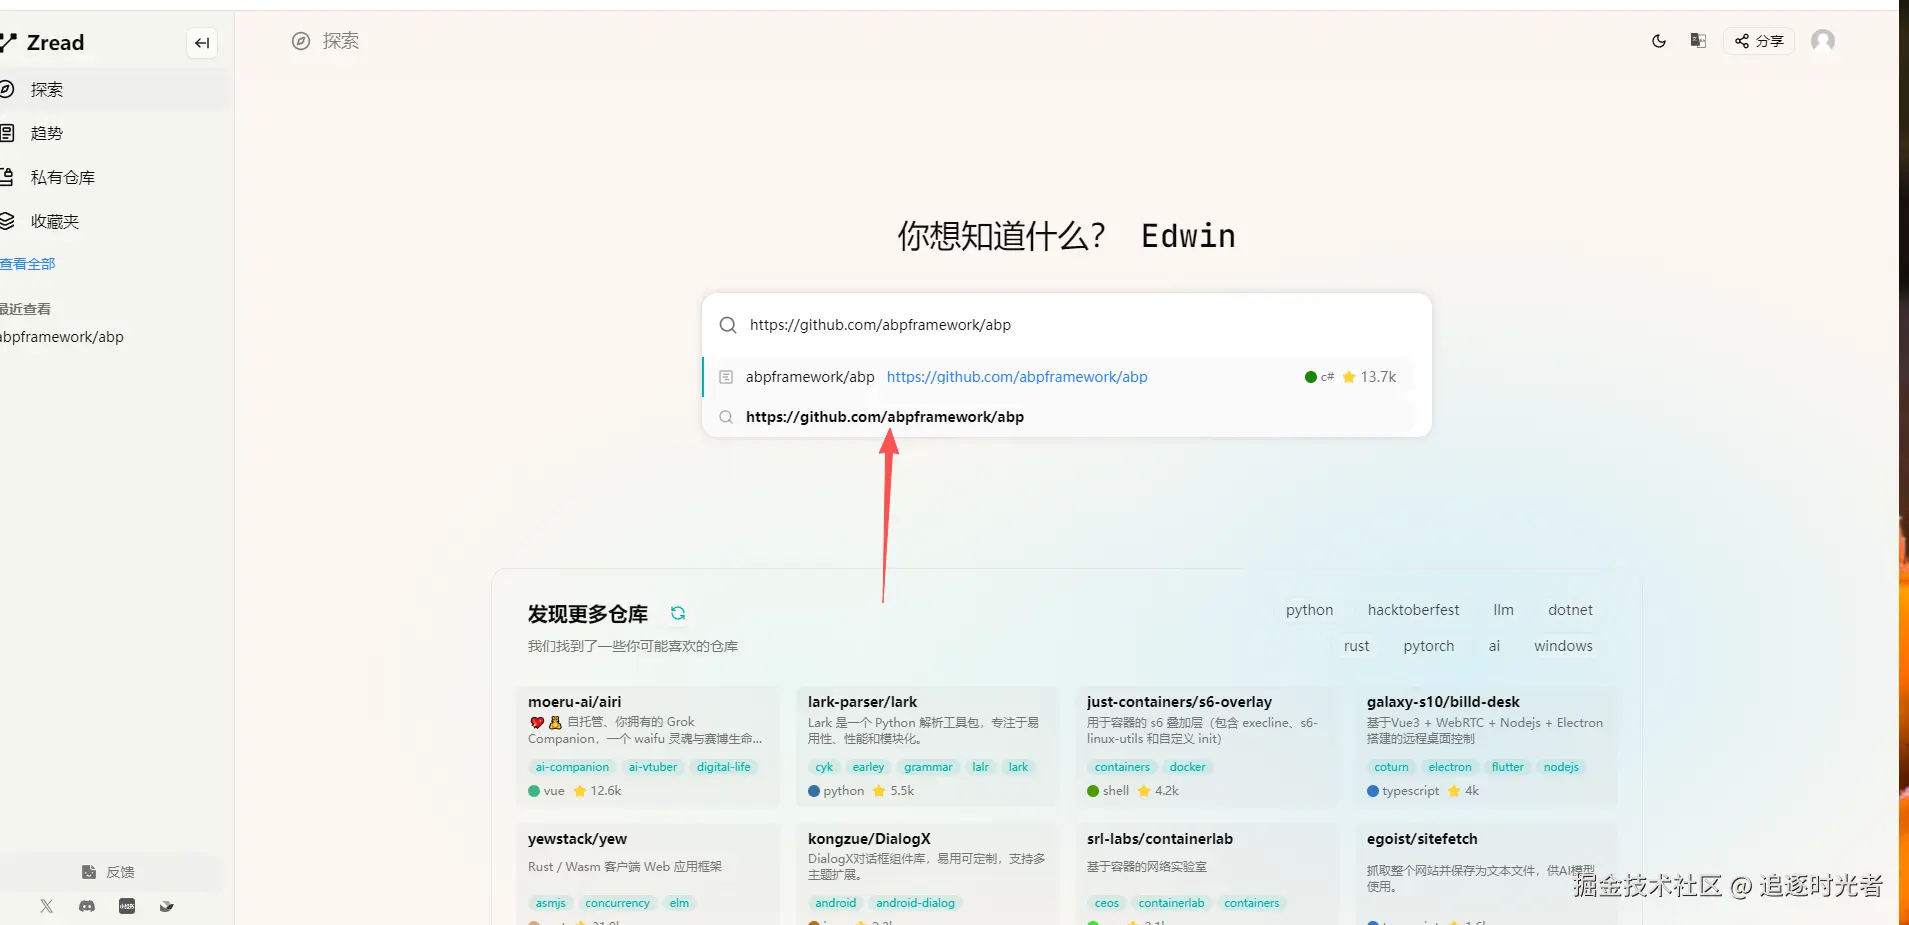Click the ai-companion tag
The image size is (1909, 925).
pos(572,767)
